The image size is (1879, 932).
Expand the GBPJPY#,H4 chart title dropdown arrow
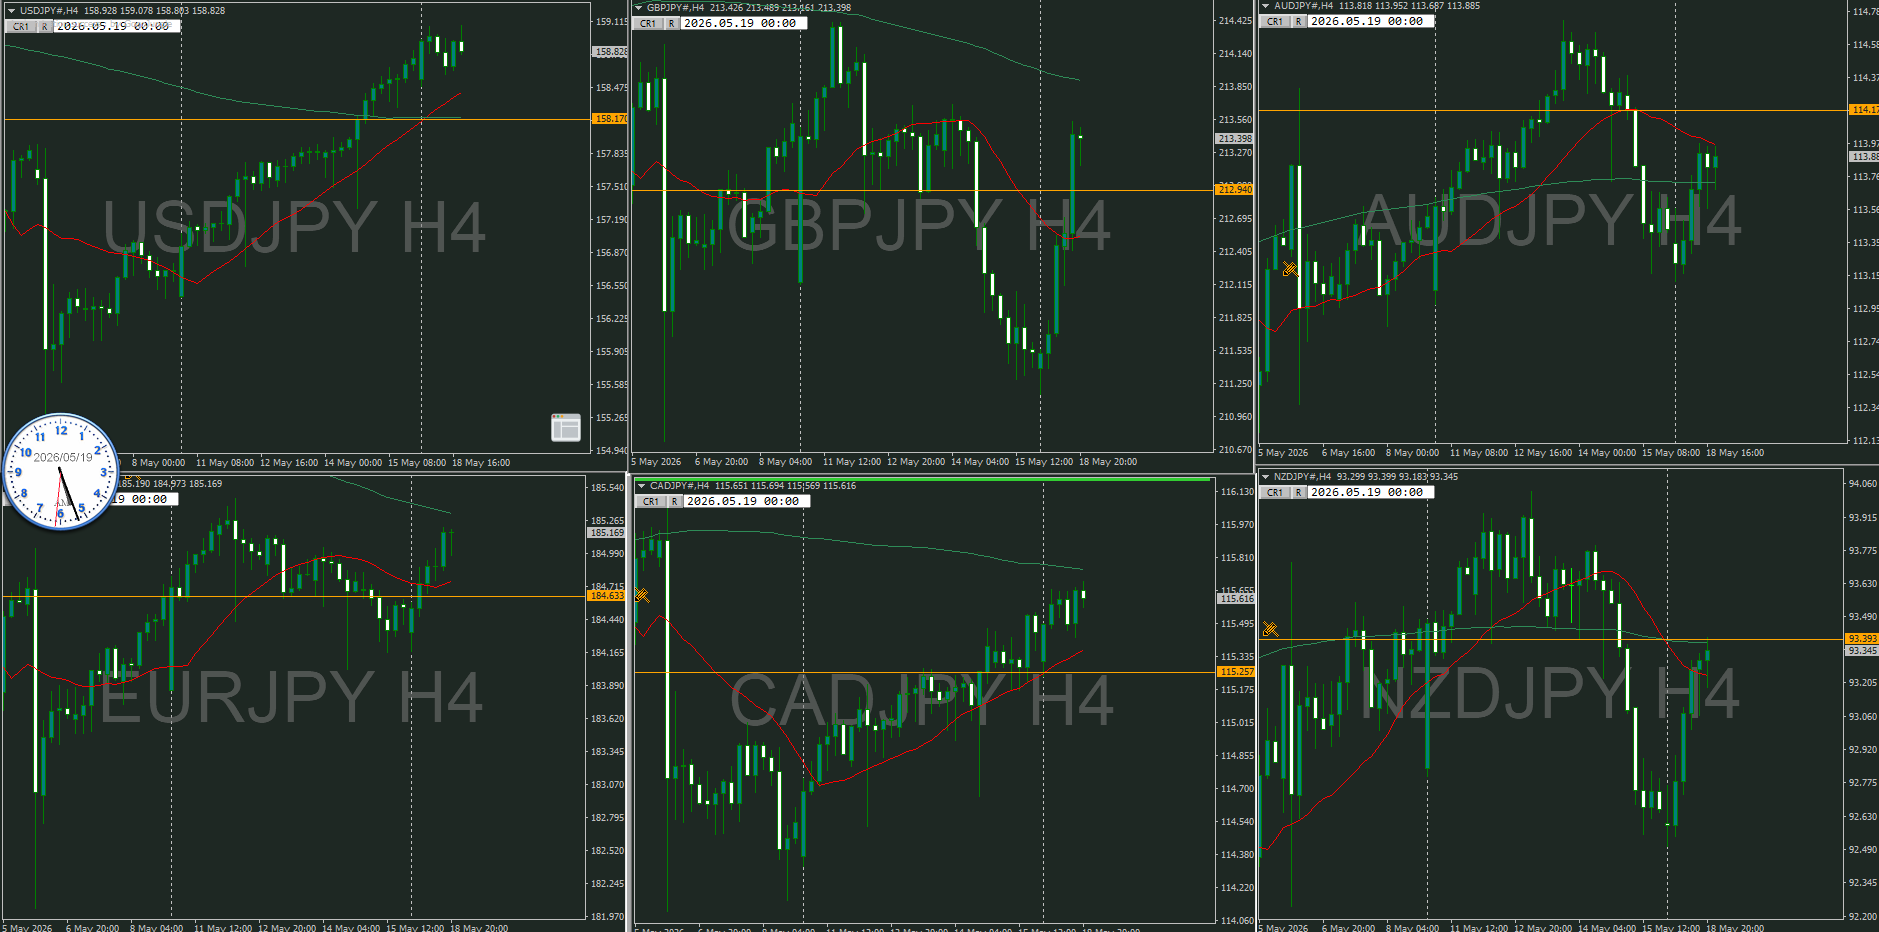point(639,8)
